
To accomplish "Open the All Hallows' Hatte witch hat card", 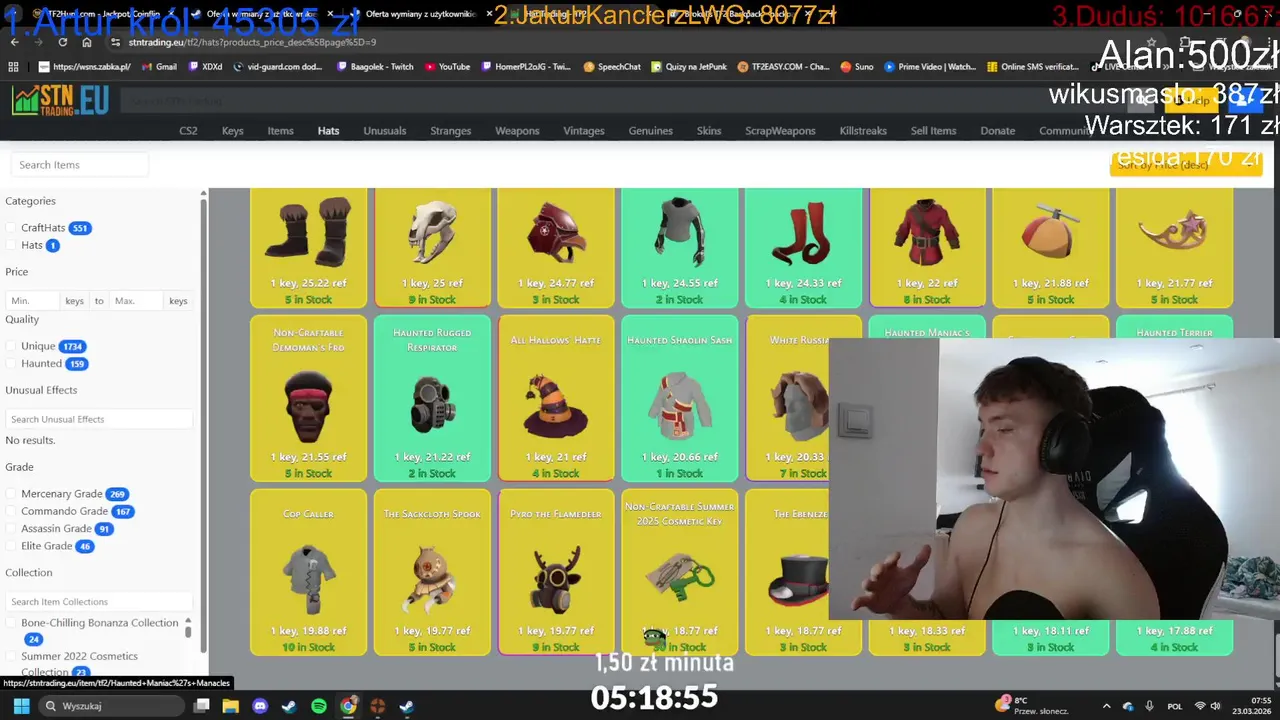I will (x=556, y=399).
